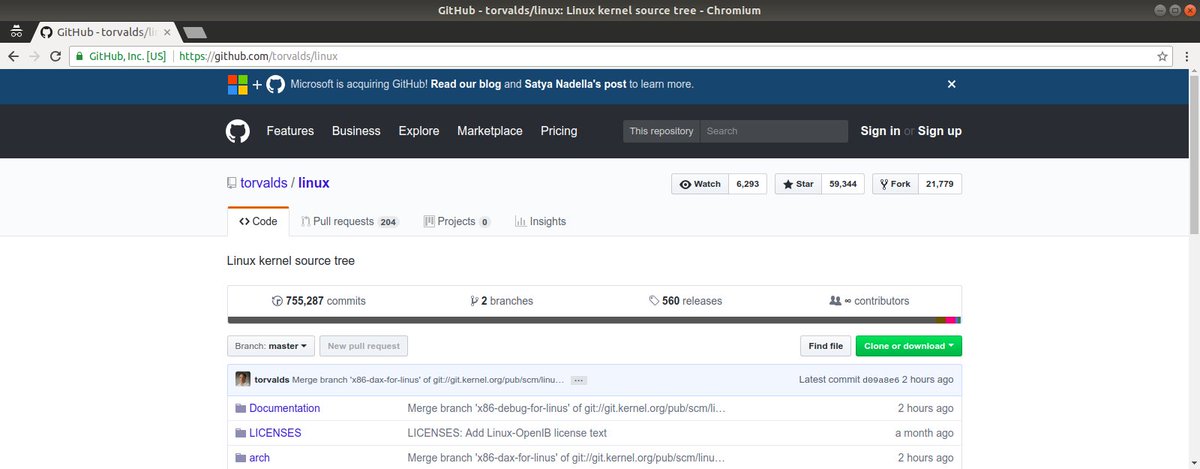The width and height of the screenshot is (1200, 469).
Task: Open the Insights tab
Action: click(540, 221)
